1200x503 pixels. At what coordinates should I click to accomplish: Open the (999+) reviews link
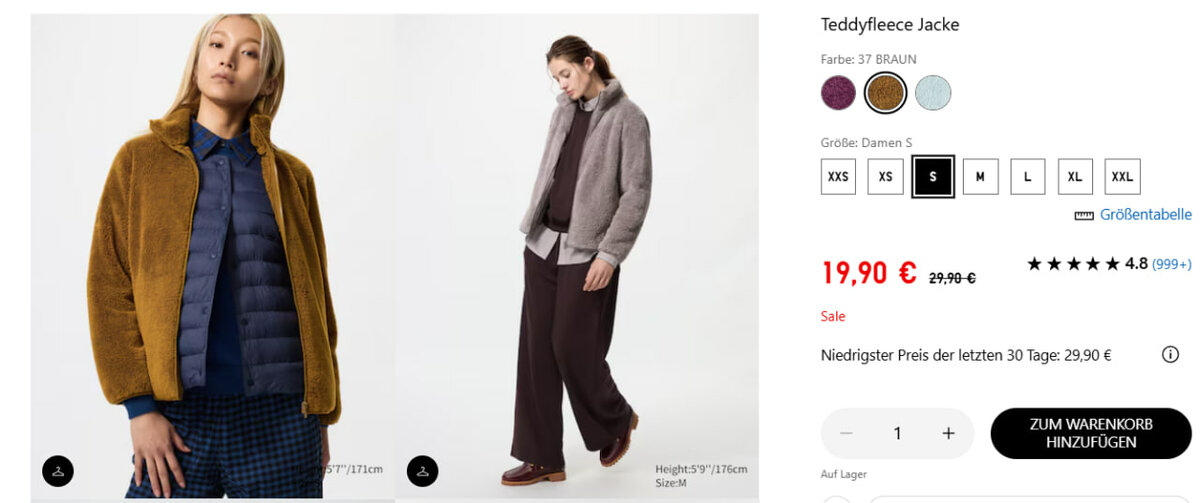(x=1171, y=265)
